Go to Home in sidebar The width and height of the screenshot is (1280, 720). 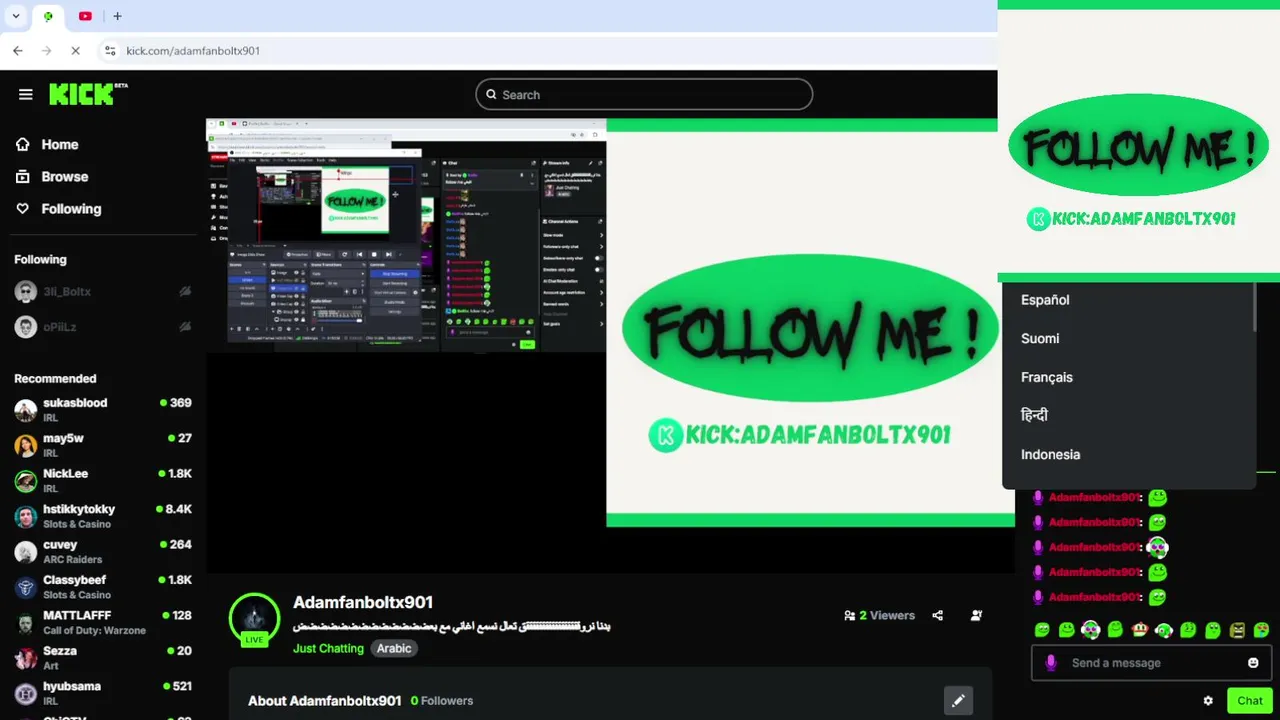pyautogui.click(x=46, y=144)
